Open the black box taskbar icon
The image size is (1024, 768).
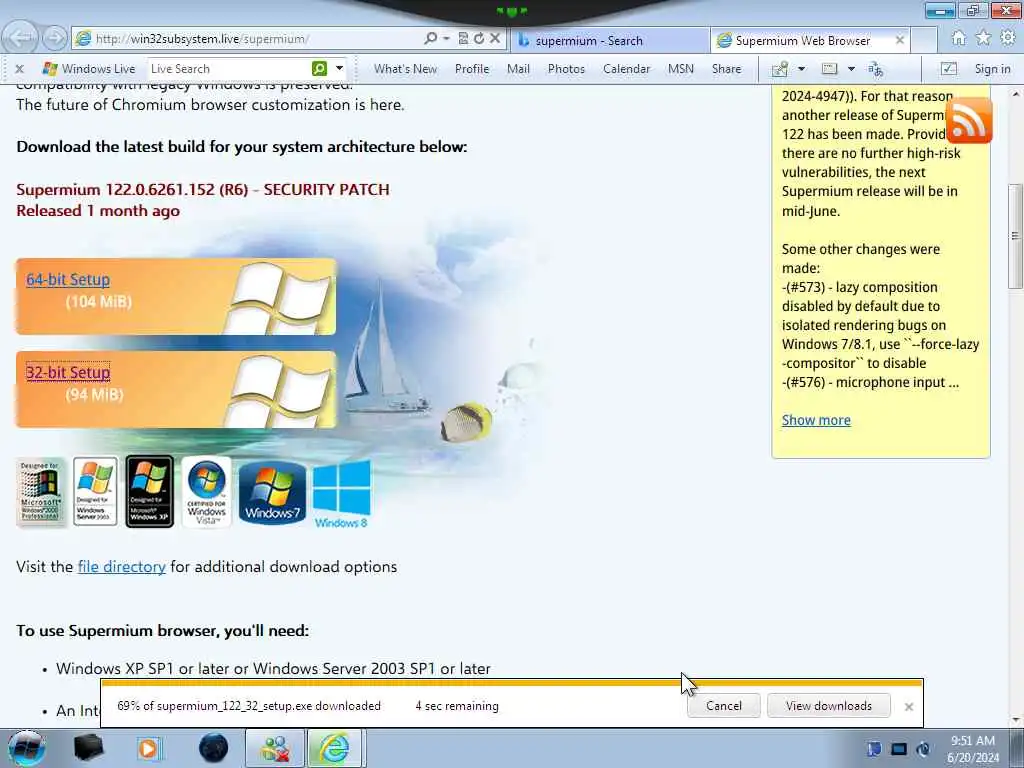tap(88, 748)
